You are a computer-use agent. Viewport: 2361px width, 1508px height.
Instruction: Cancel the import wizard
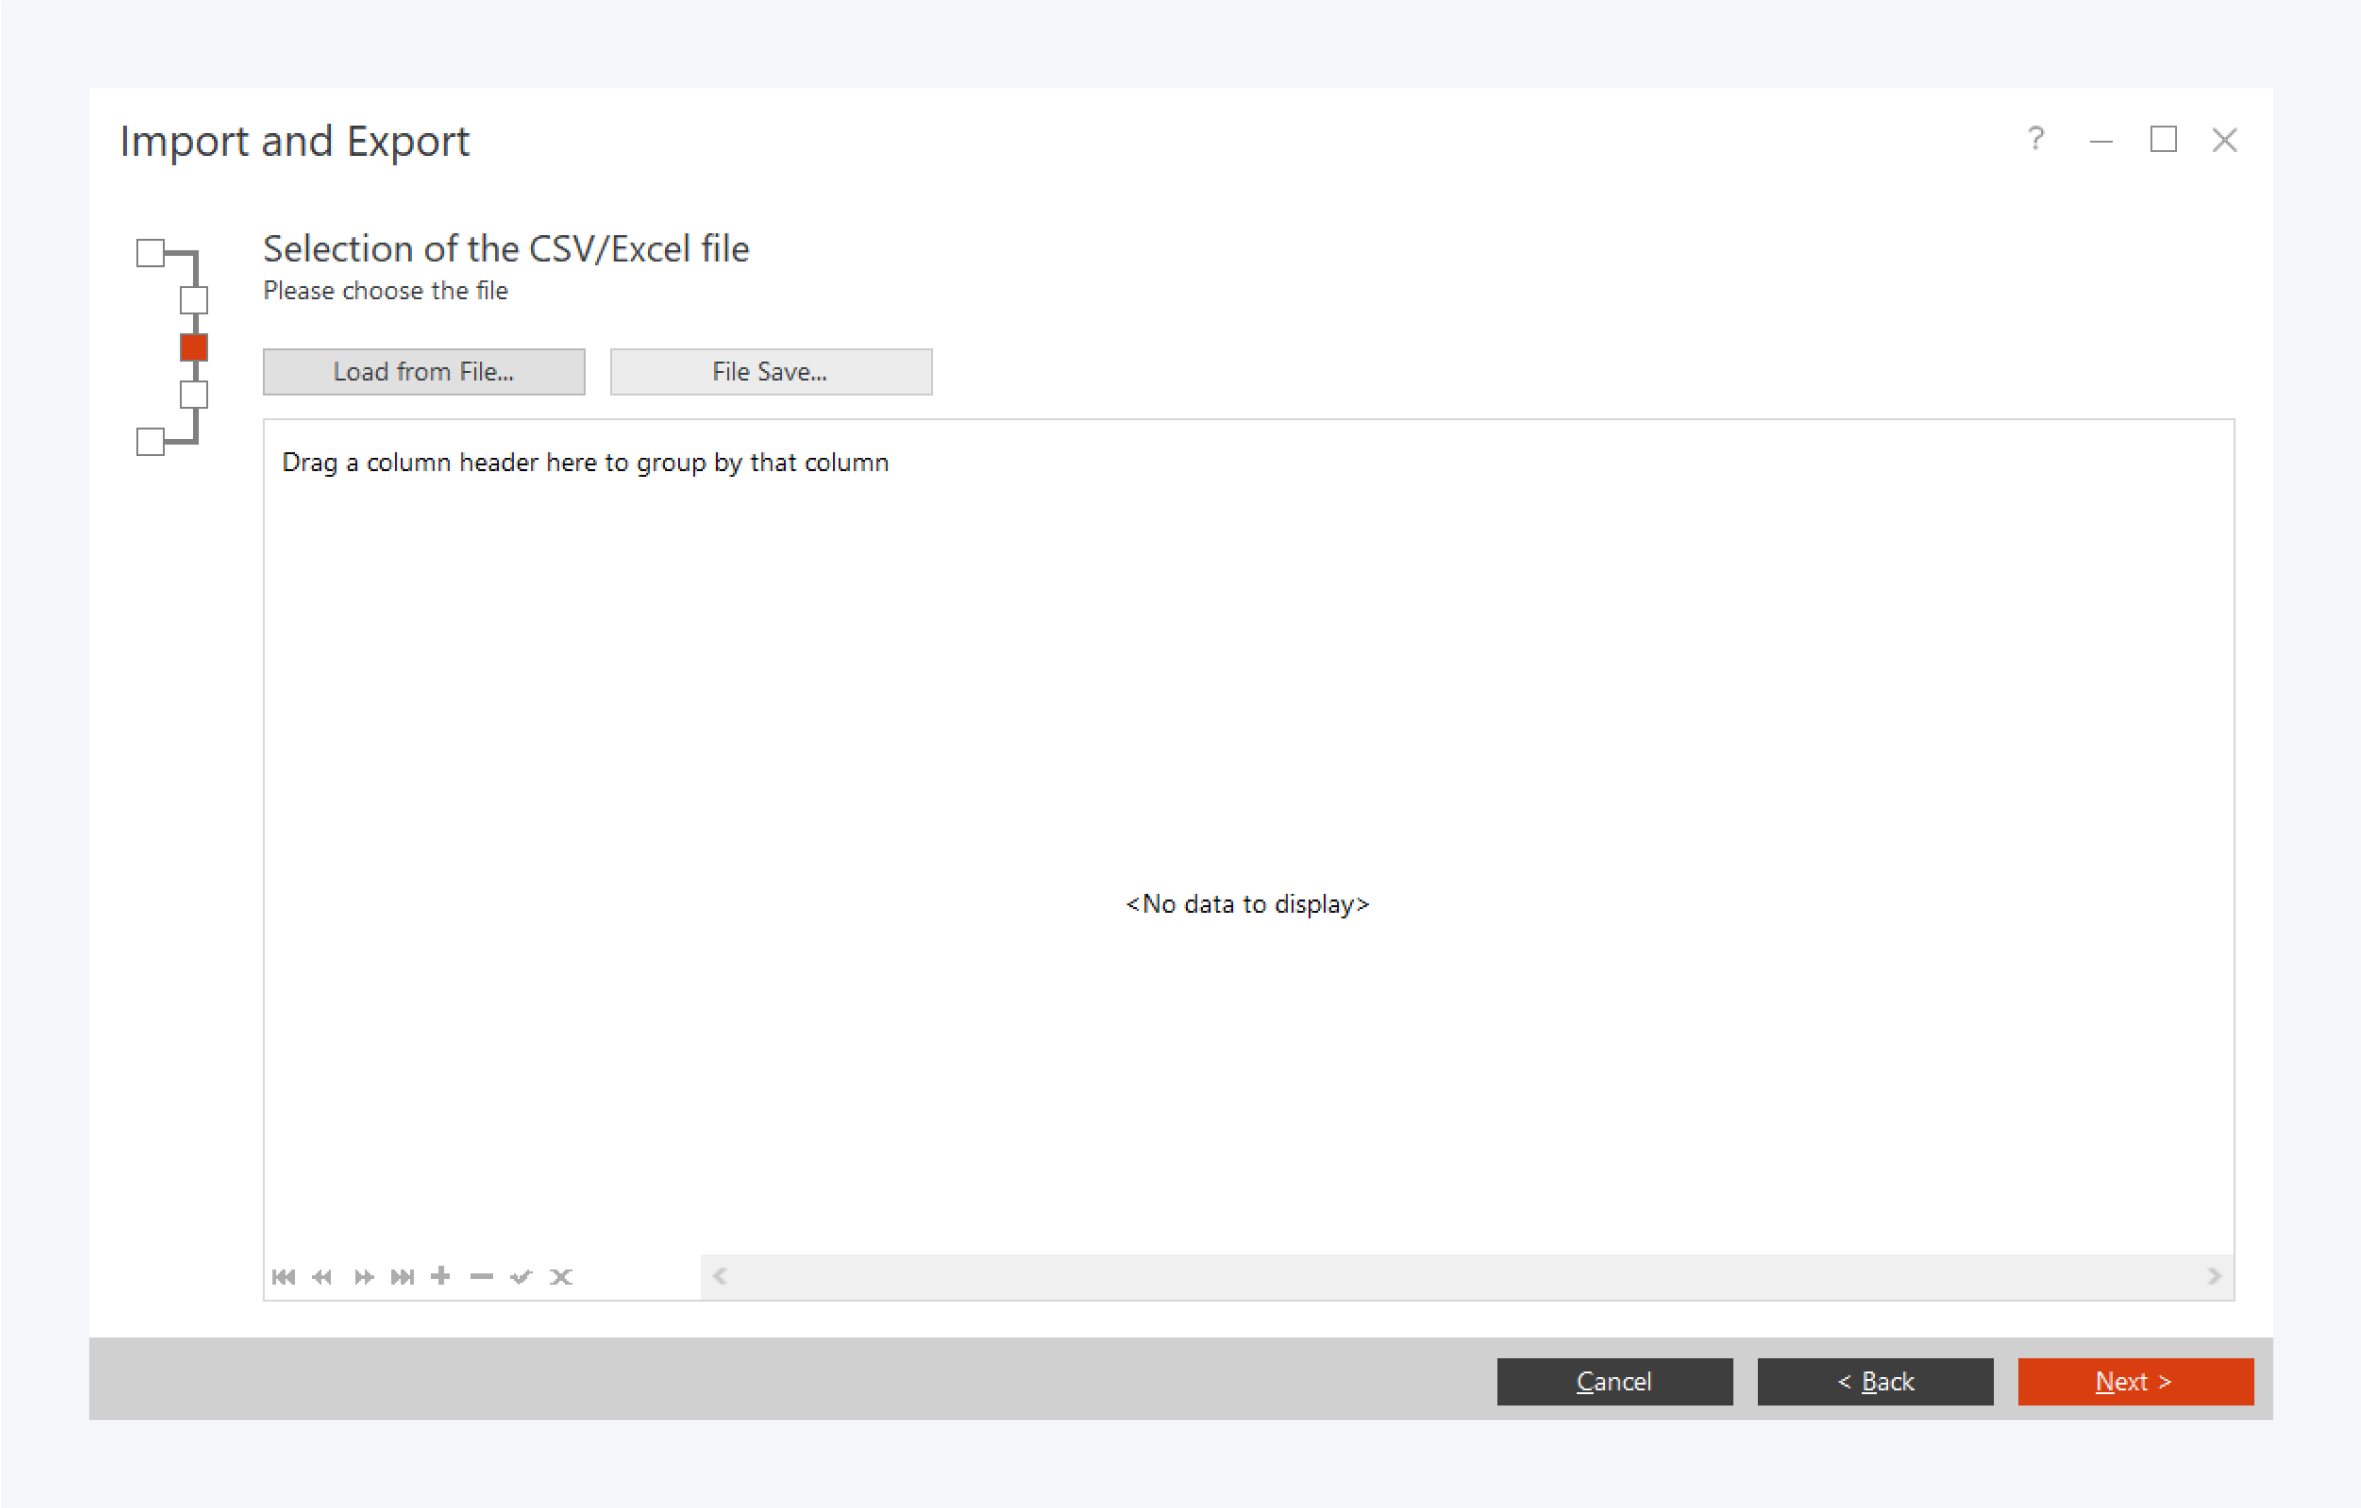[1614, 1381]
